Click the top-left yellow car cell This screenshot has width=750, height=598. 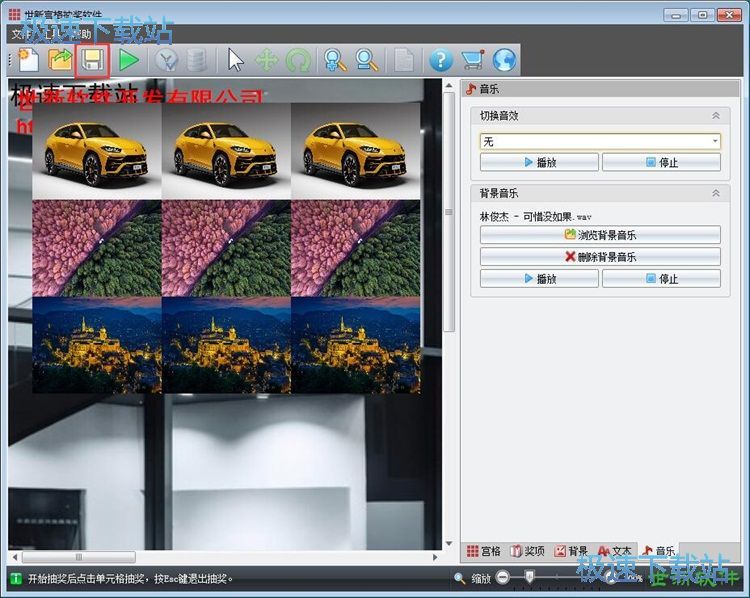tap(97, 151)
